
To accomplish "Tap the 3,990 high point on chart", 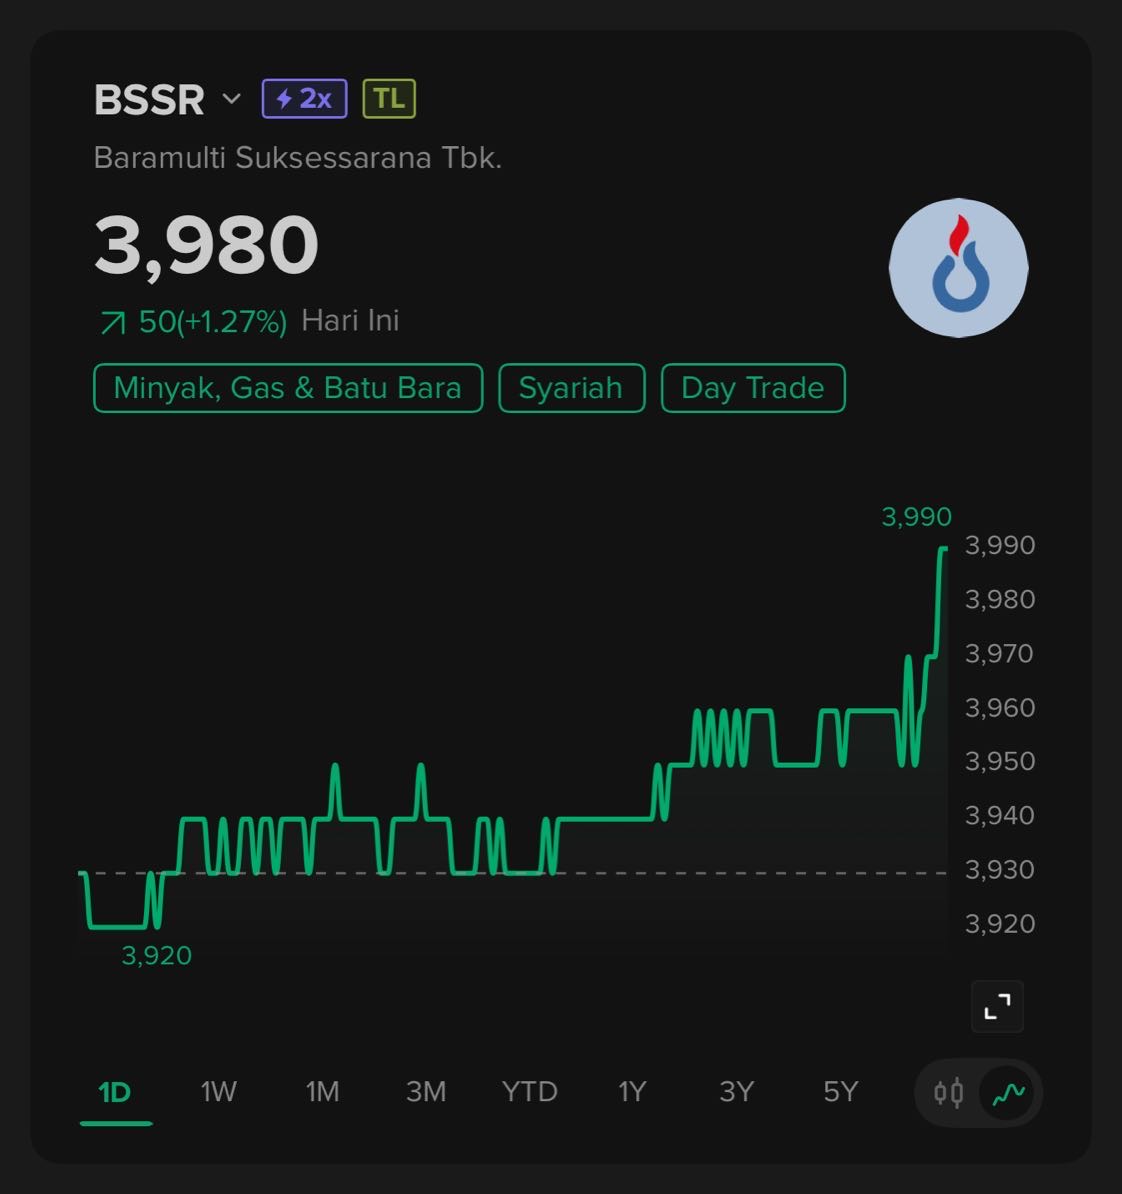I will coord(943,548).
